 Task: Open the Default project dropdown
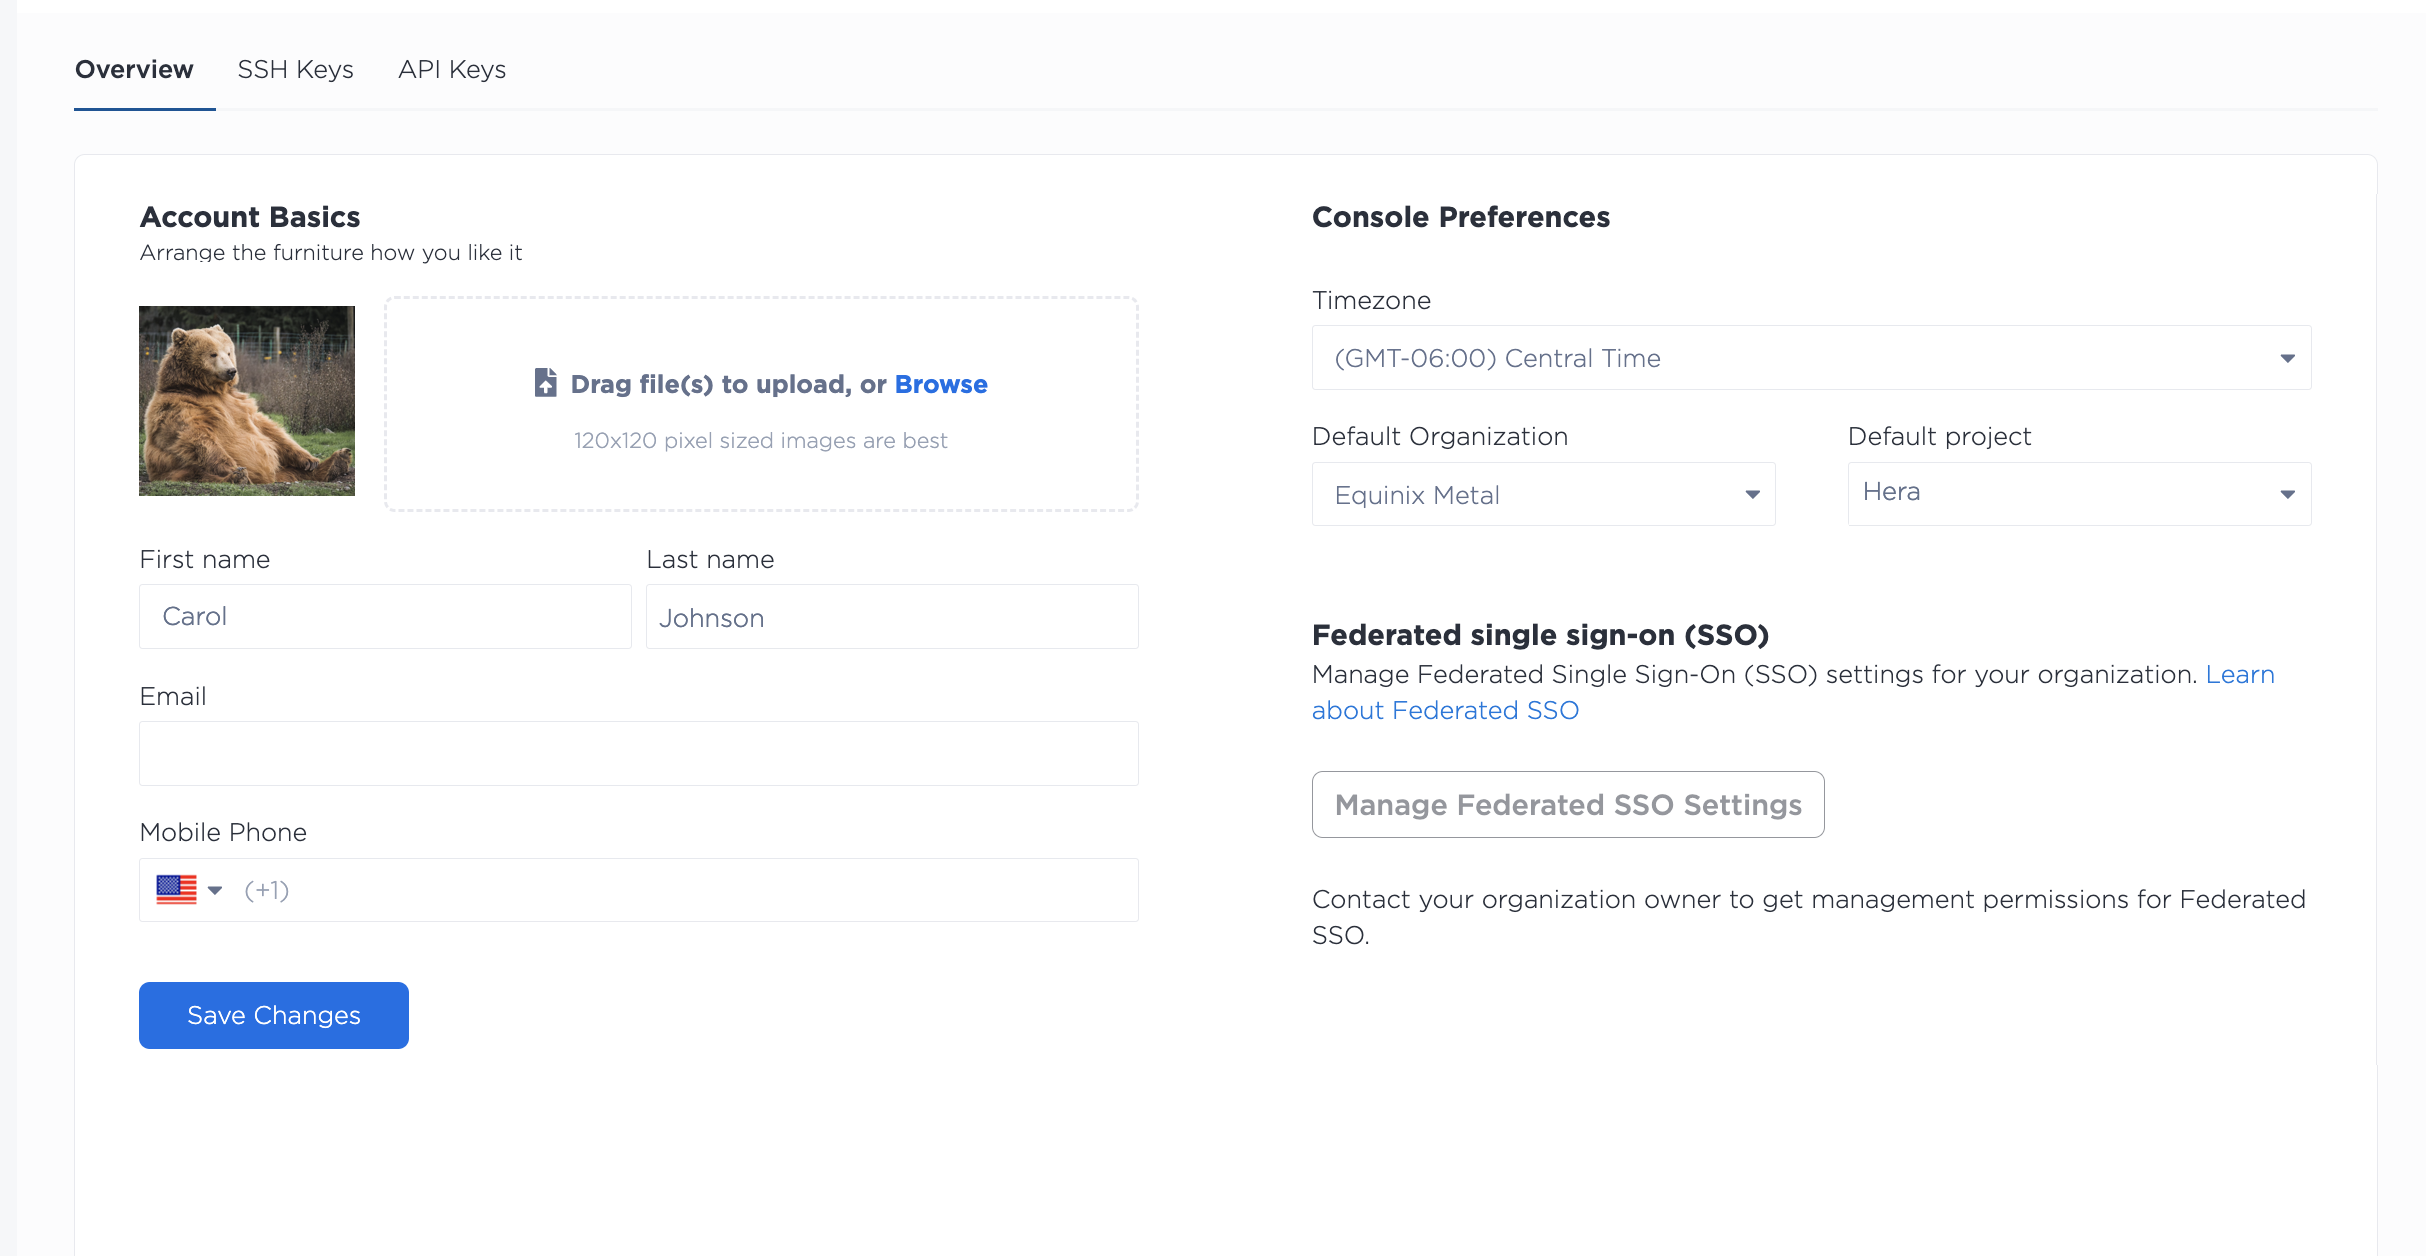(x=2079, y=494)
